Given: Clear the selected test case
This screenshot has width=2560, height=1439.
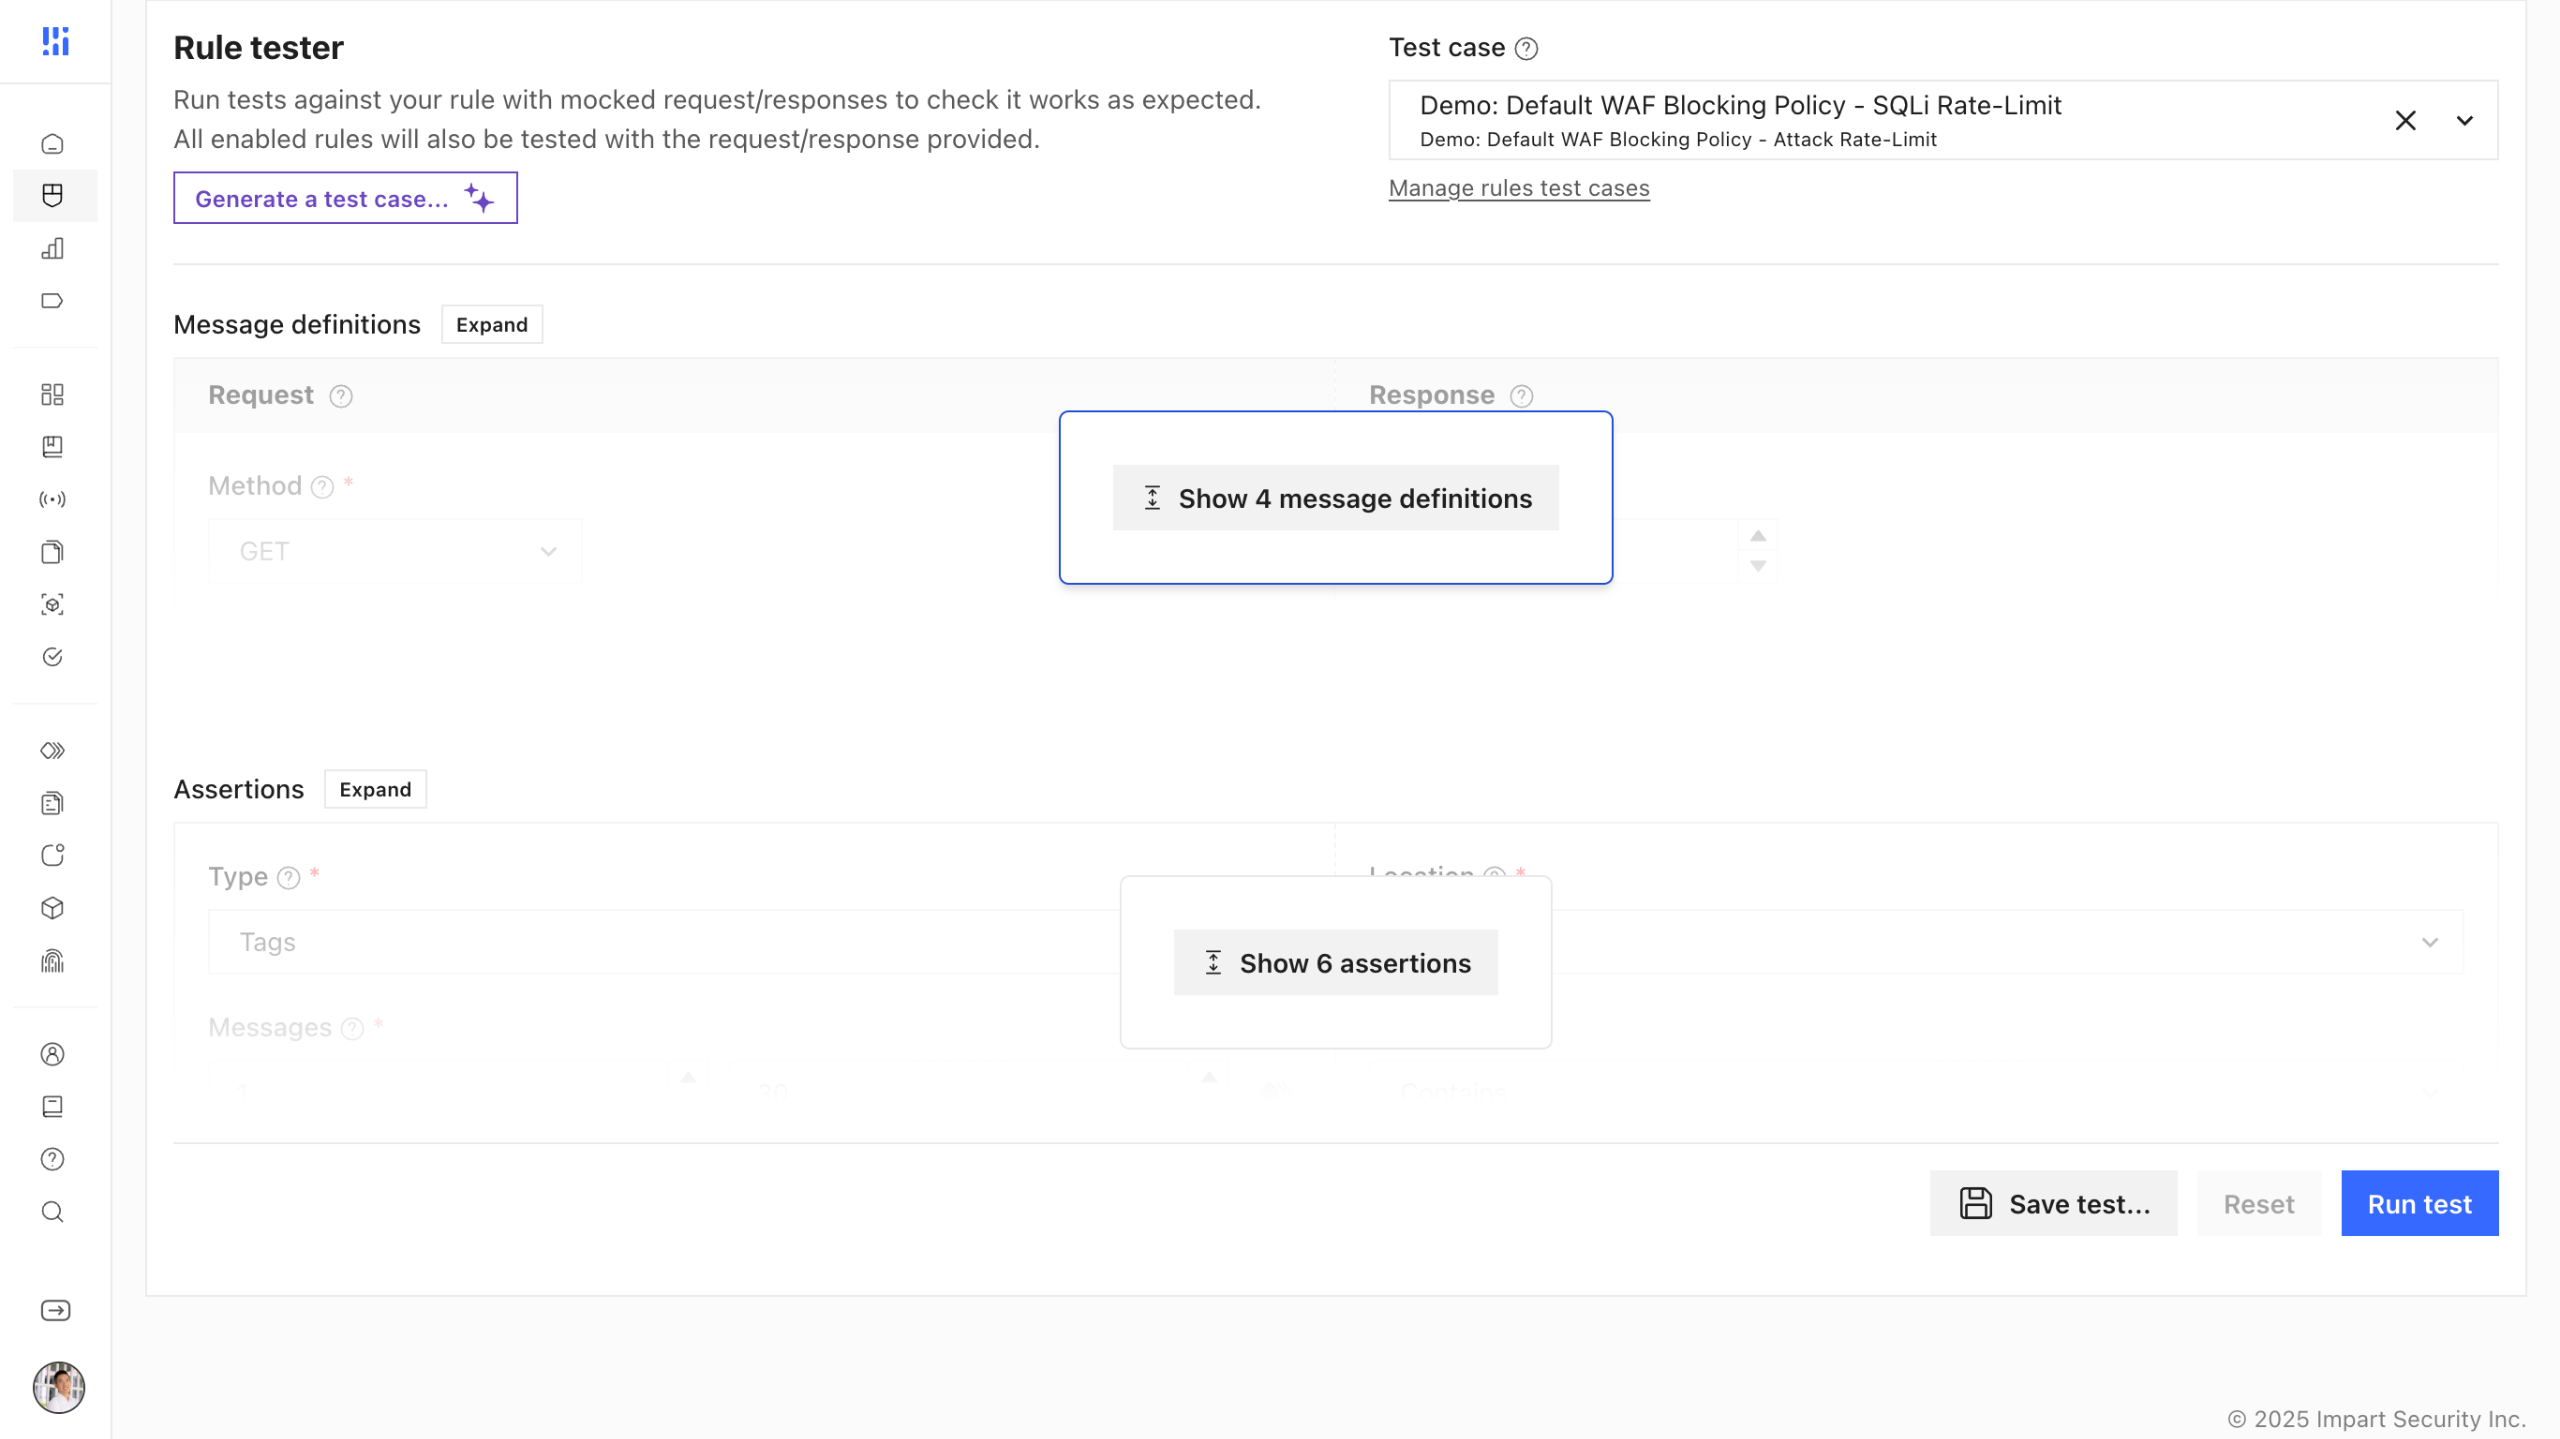Looking at the screenshot, I should (2405, 120).
